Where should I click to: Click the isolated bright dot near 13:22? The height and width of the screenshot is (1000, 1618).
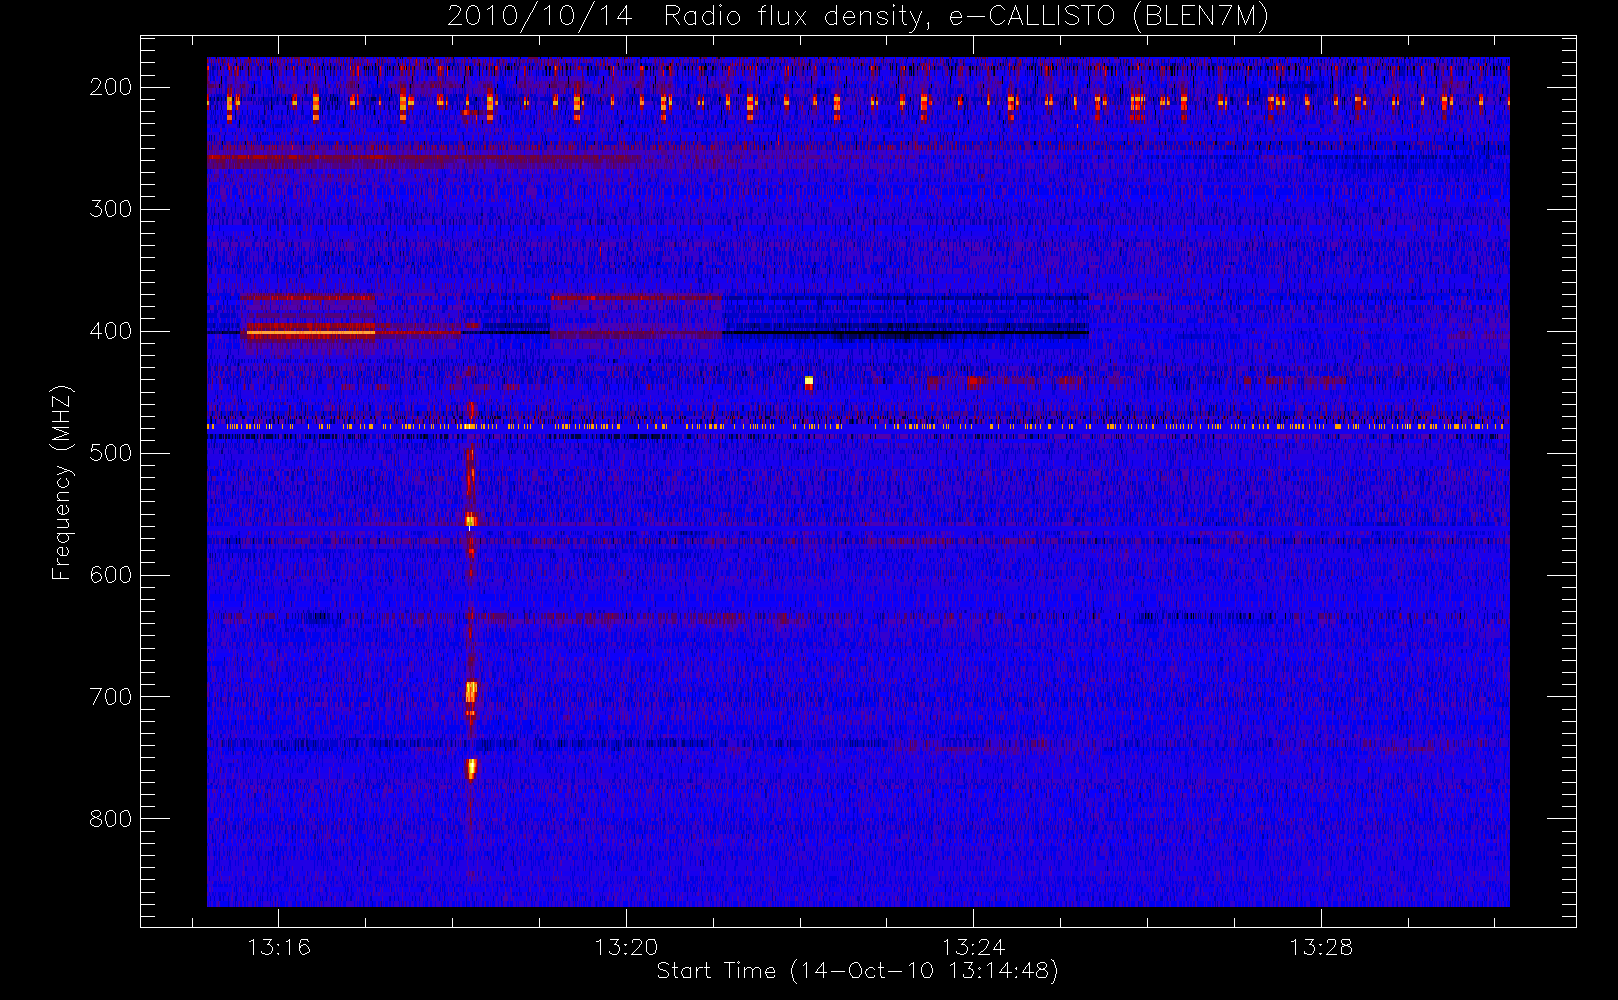coord(809,381)
